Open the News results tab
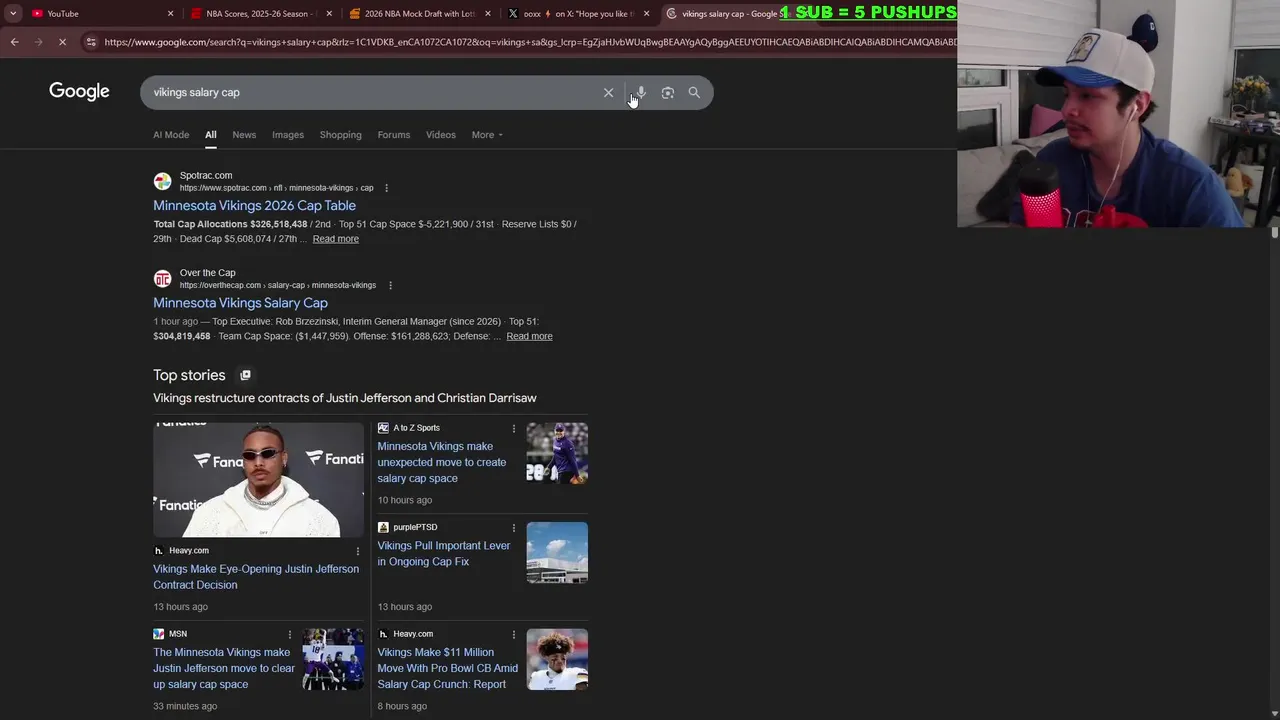This screenshot has width=1280, height=720. click(x=244, y=135)
